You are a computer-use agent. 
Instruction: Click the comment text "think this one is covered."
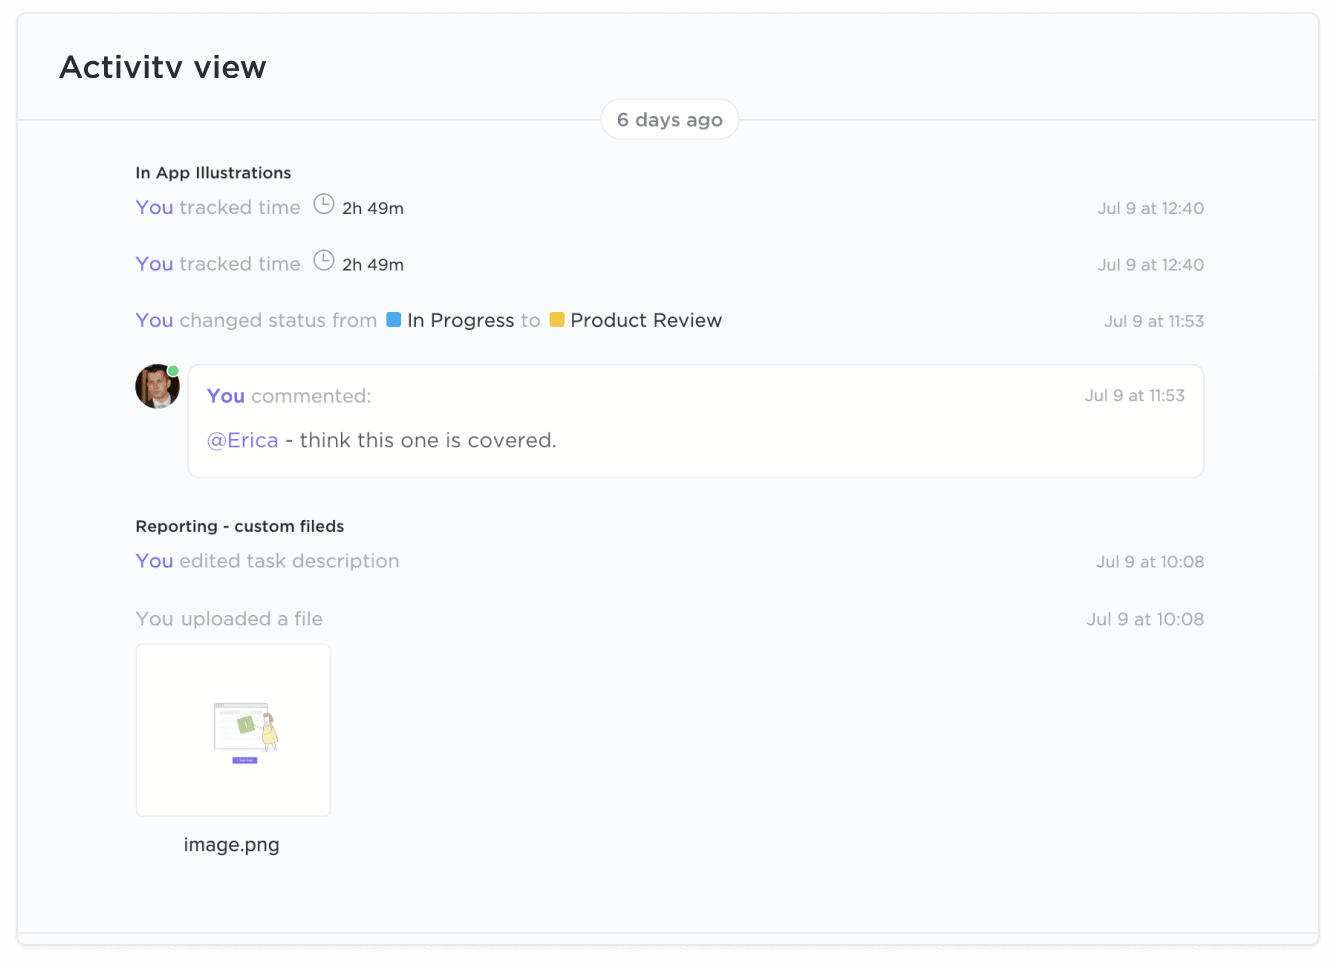(x=428, y=441)
